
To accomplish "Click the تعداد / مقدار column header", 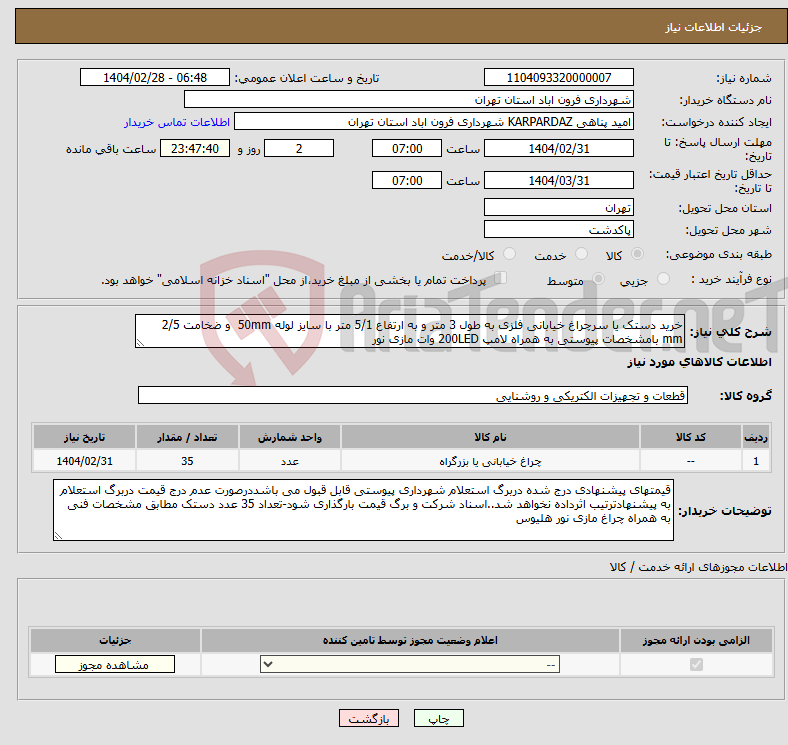I will 187,437.
